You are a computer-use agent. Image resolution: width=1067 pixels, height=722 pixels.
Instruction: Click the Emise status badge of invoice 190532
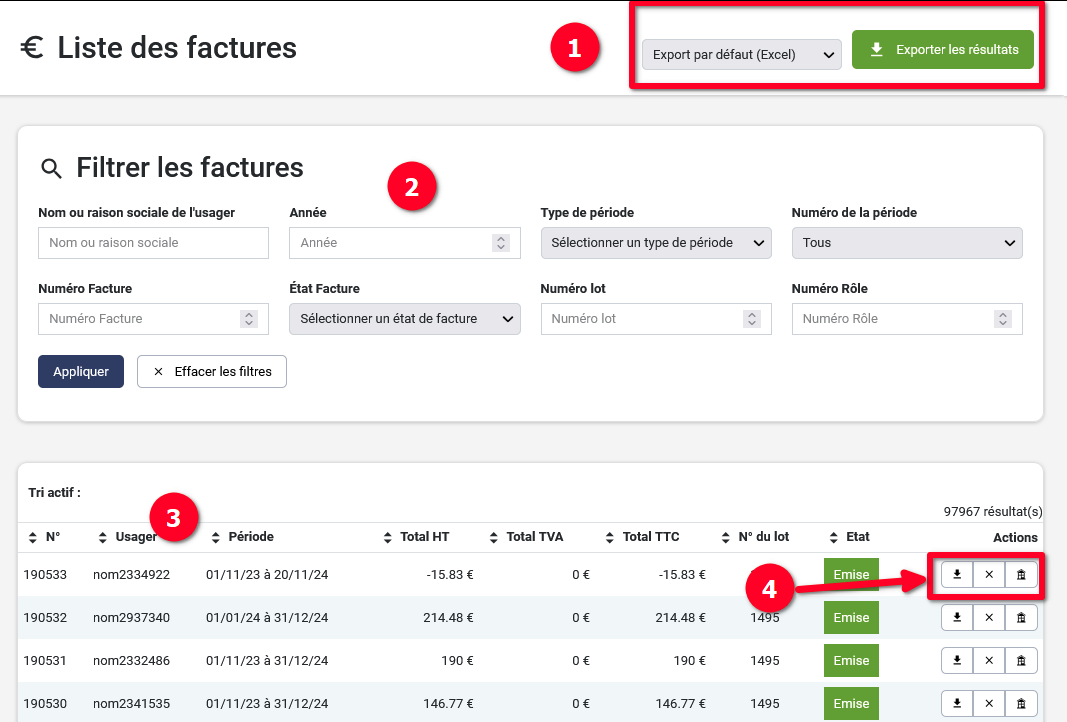point(851,618)
